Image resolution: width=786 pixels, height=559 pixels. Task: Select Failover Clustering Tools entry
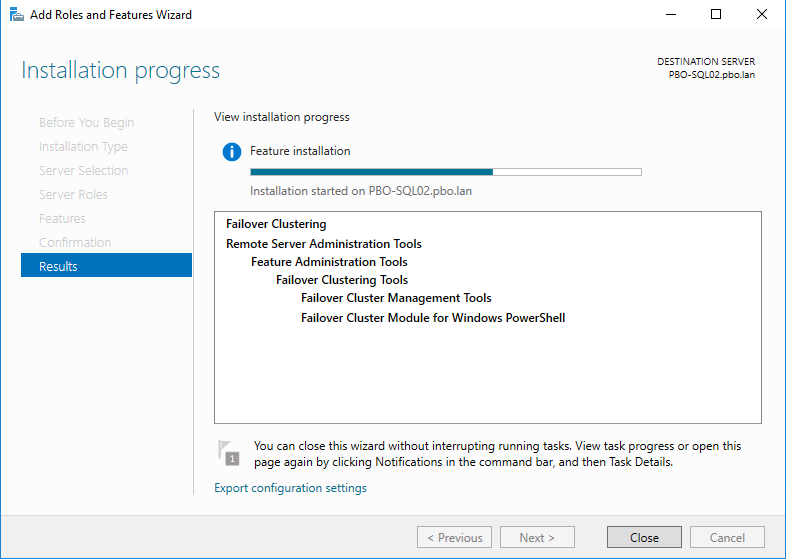tap(342, 280)
